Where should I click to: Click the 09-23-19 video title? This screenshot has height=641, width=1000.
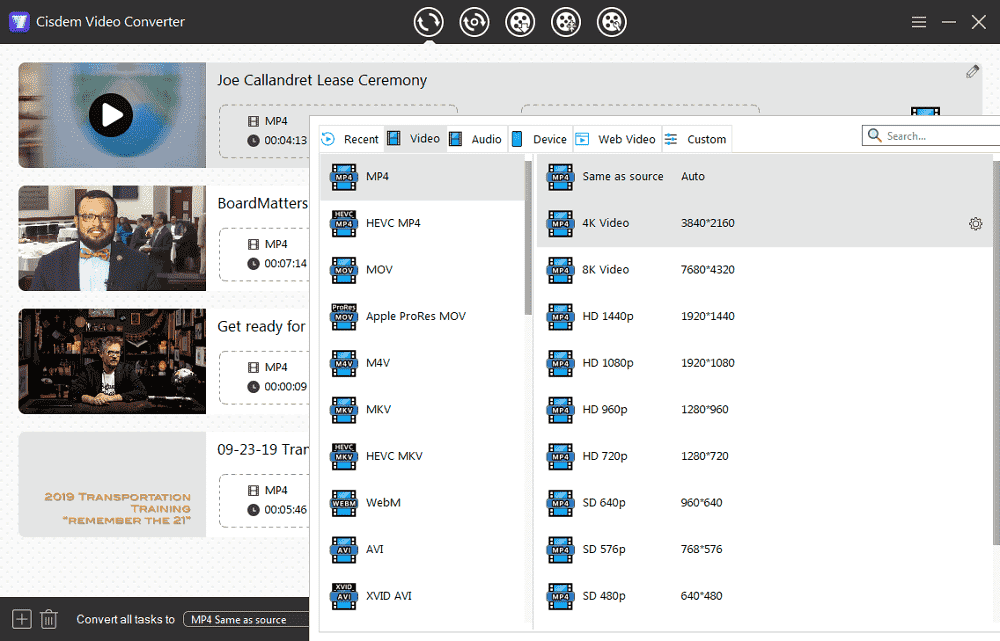[263, 450]
